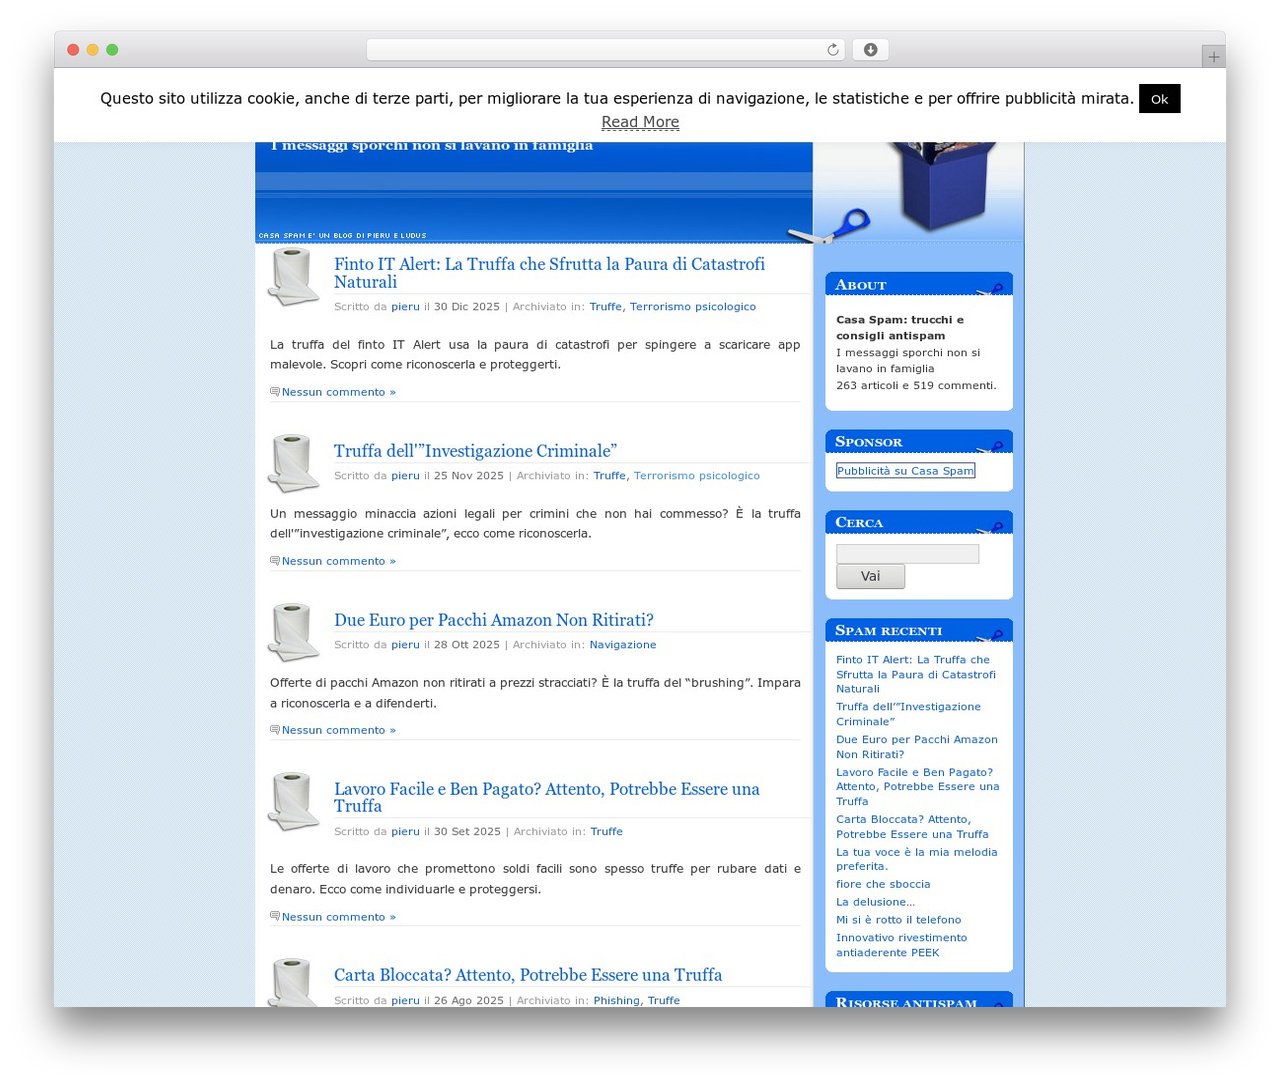1280x1084 pixels.
Task: Open post 'Due Euro per Pacchi Amazon Non Ritirati?'
Action: point(493,620)
